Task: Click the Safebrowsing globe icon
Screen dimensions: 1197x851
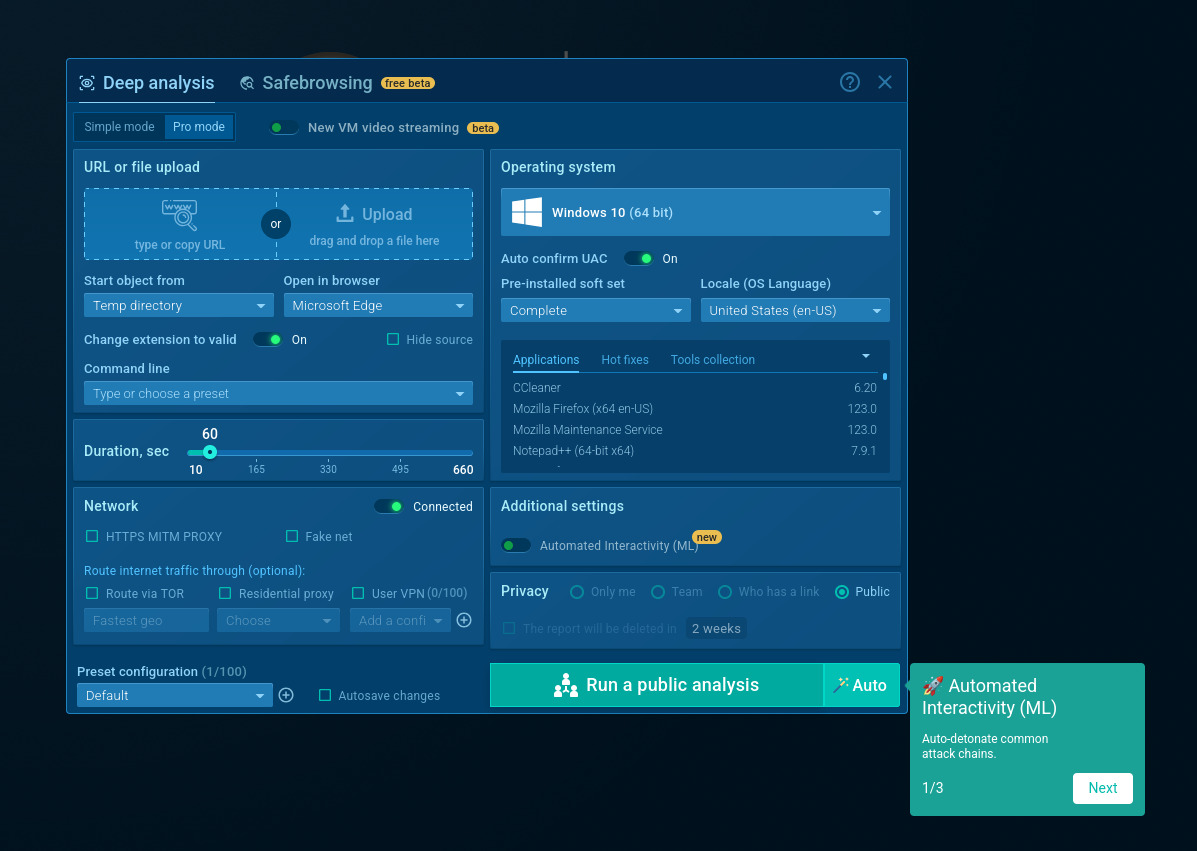Action: [247, 83]
